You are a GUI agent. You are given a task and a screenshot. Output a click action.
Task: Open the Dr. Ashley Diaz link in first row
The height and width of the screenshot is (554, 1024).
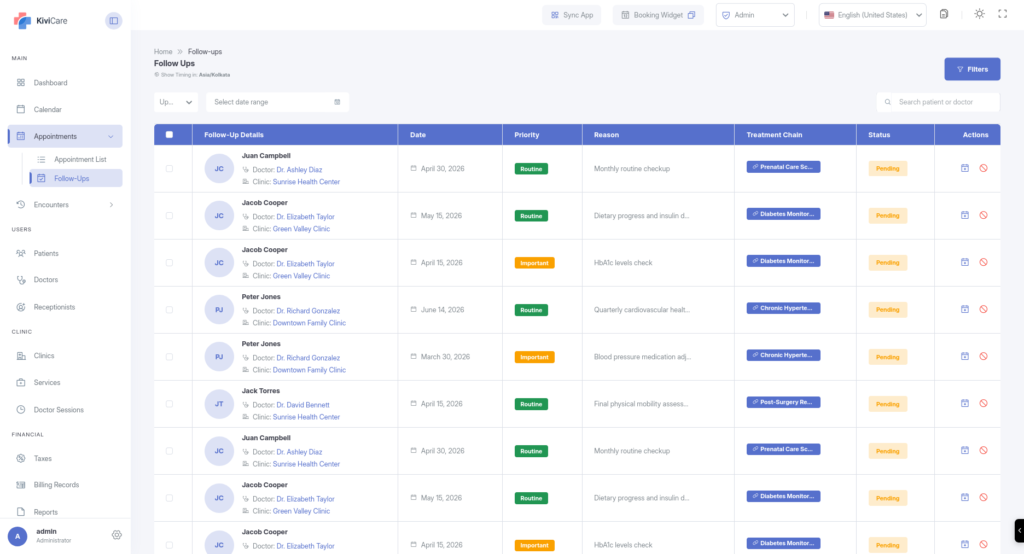tap(299, 170)
